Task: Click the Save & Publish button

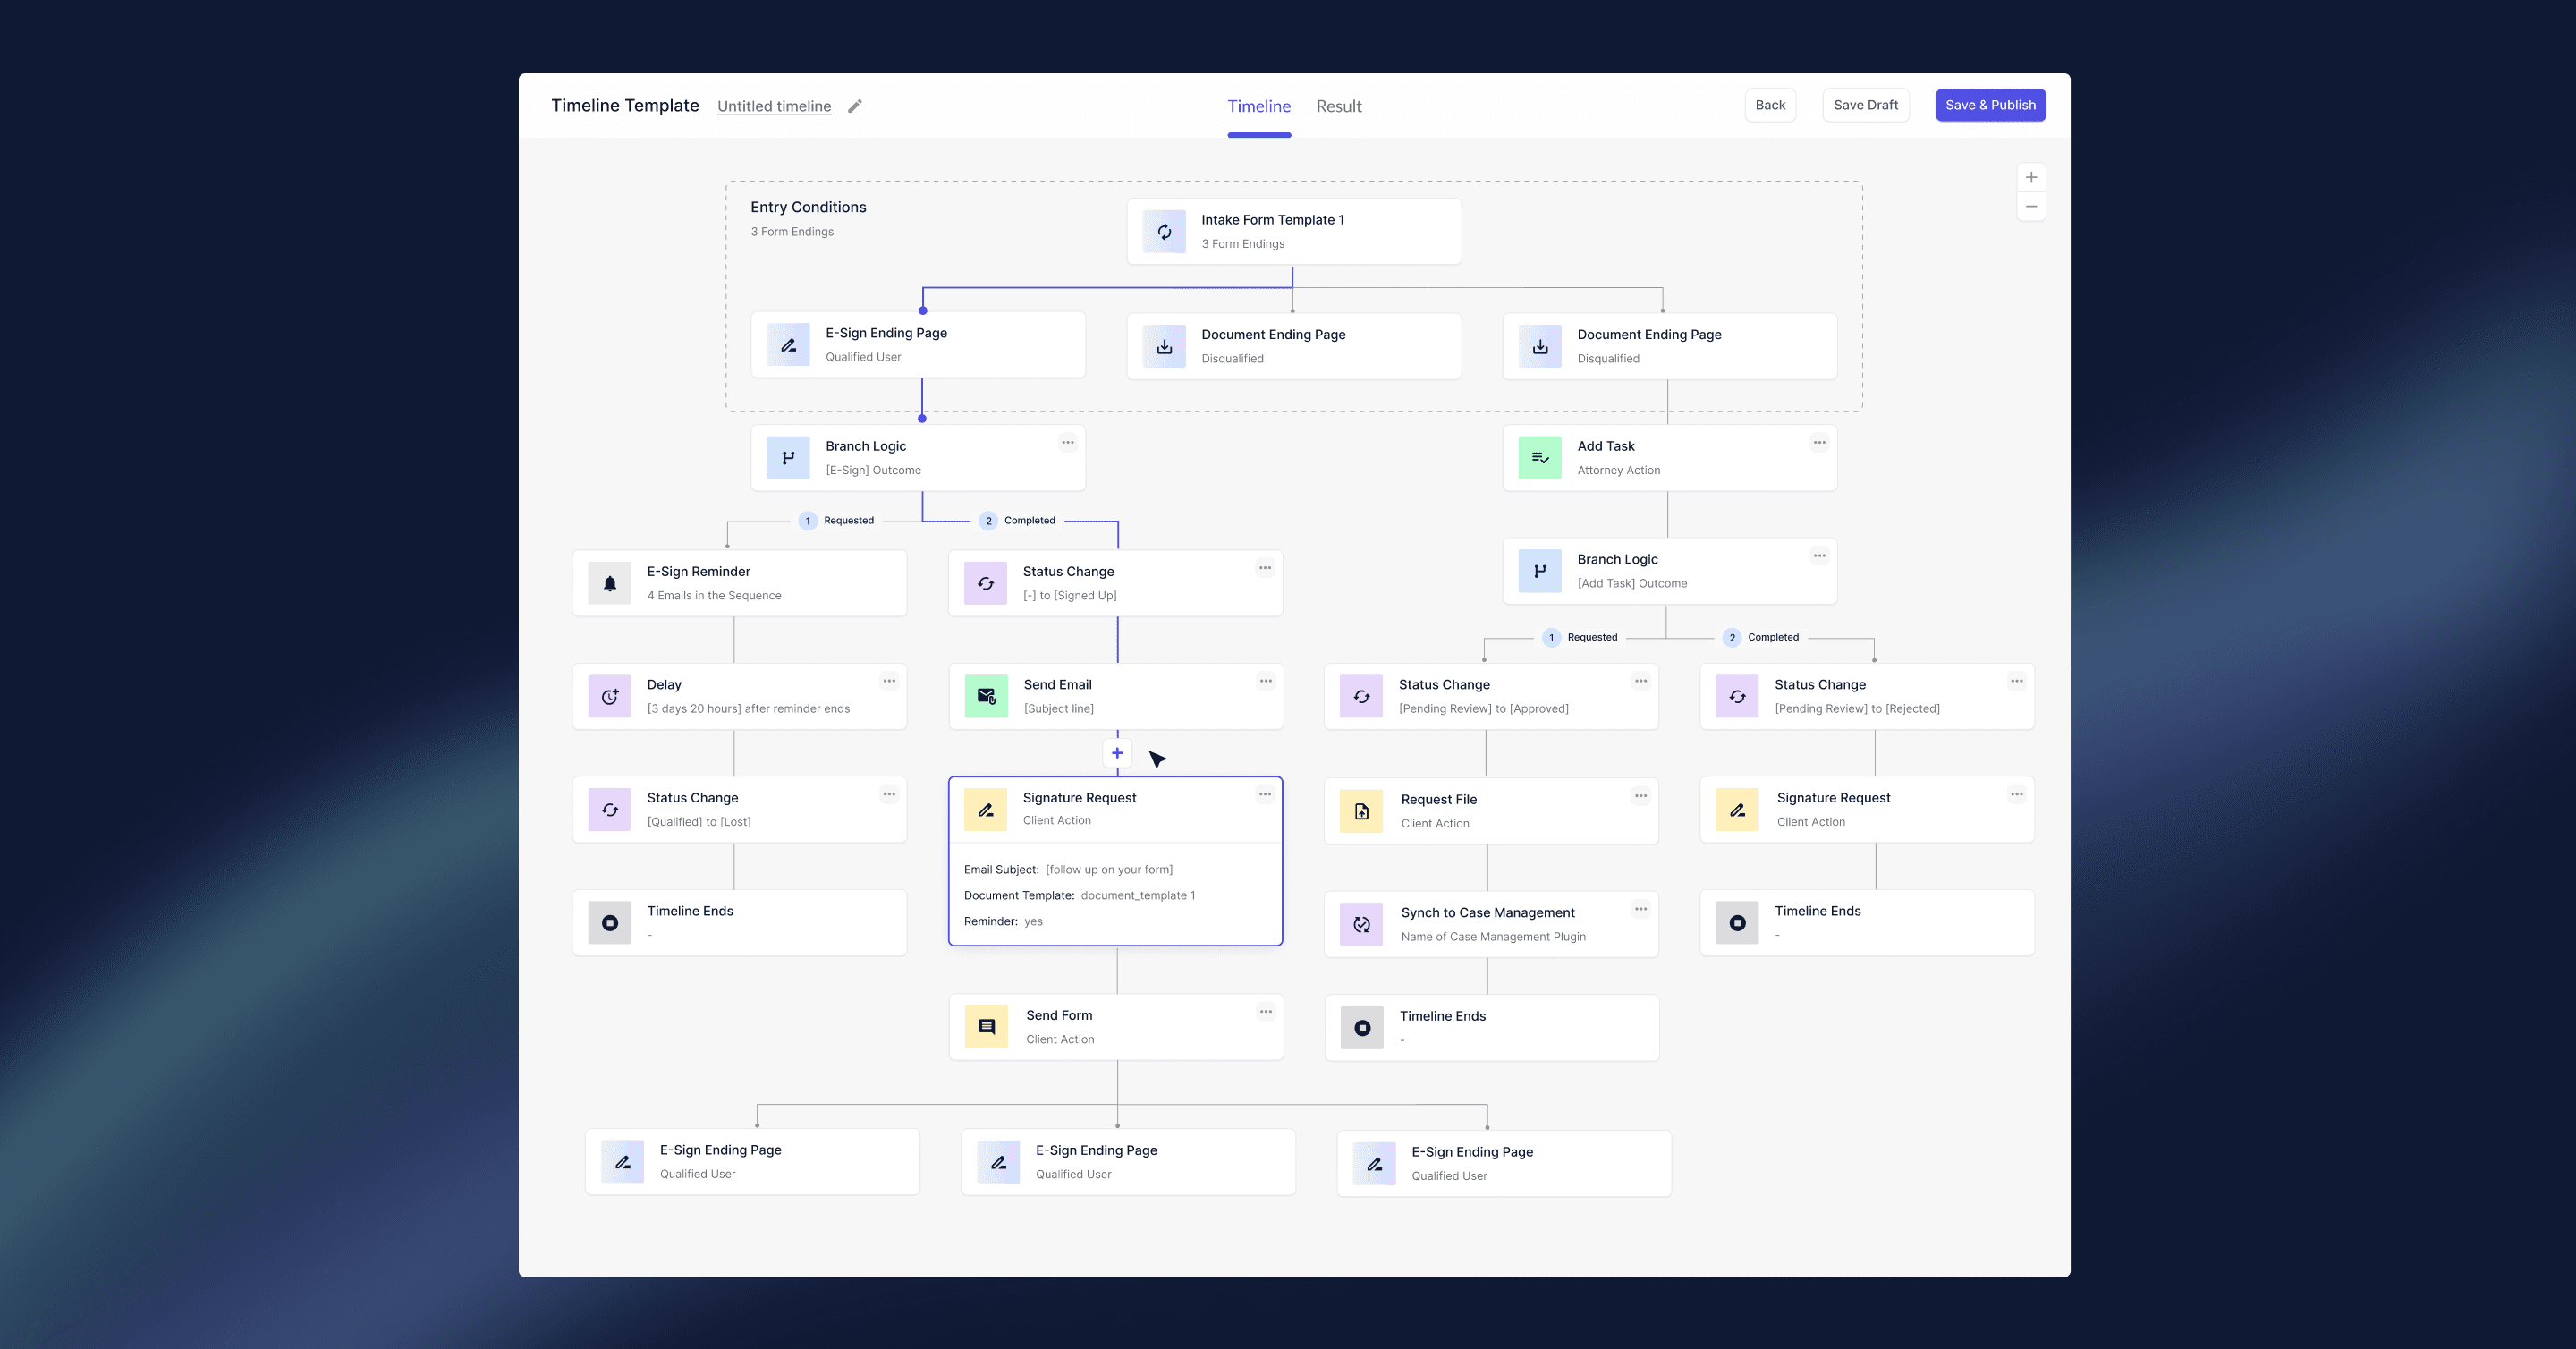Action: [1990, 105]
